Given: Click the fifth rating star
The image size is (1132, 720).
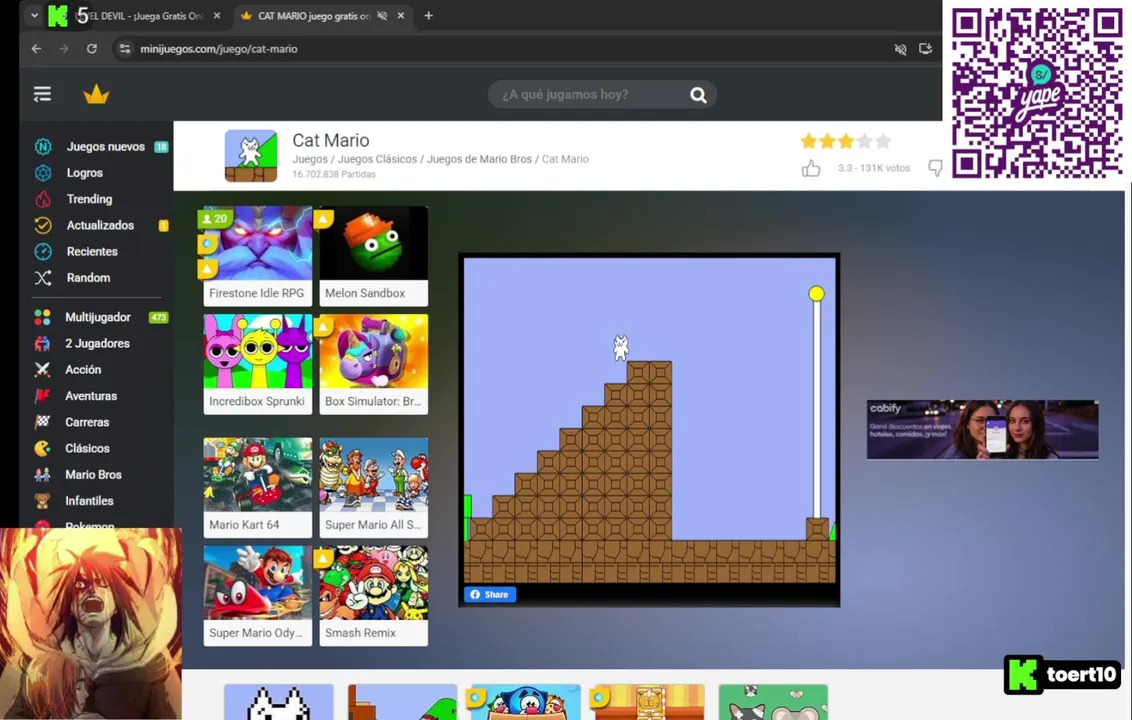Looking at the screenshot, I should [x=883, y=141].
